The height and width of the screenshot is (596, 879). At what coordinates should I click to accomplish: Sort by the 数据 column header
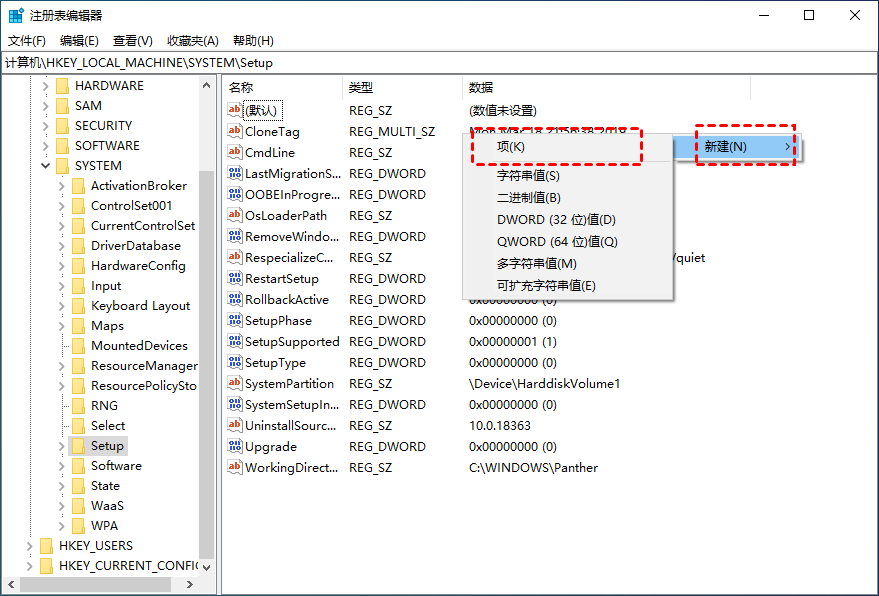(x=607, y=87)
